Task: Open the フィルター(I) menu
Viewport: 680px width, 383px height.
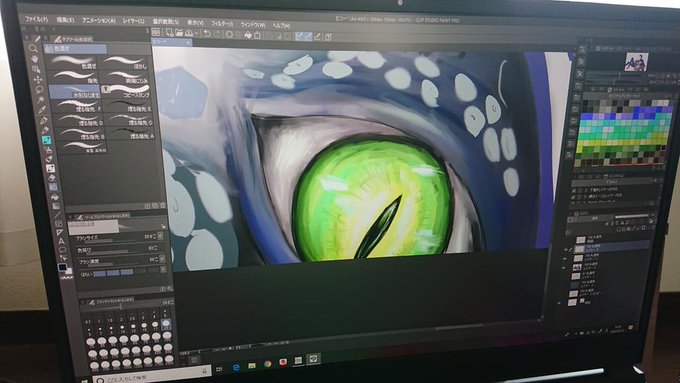Action: point(222,24)
